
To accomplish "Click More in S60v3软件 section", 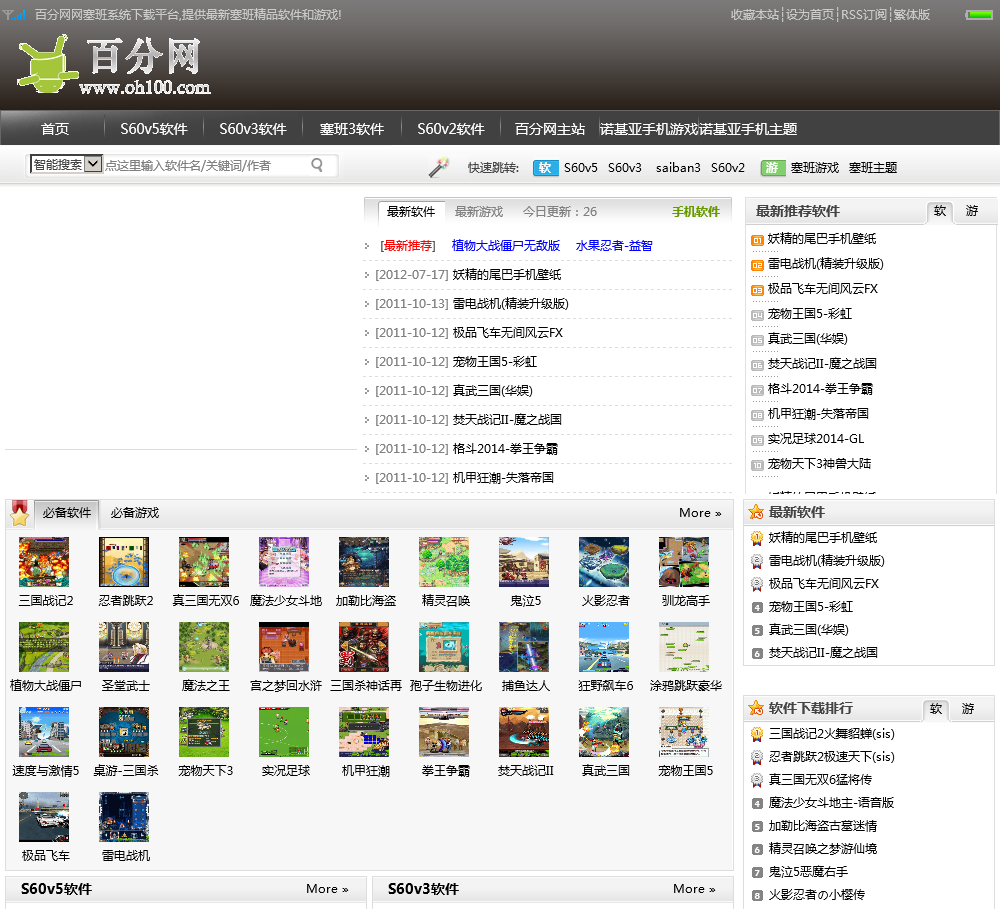I will [x=694, y=889].
